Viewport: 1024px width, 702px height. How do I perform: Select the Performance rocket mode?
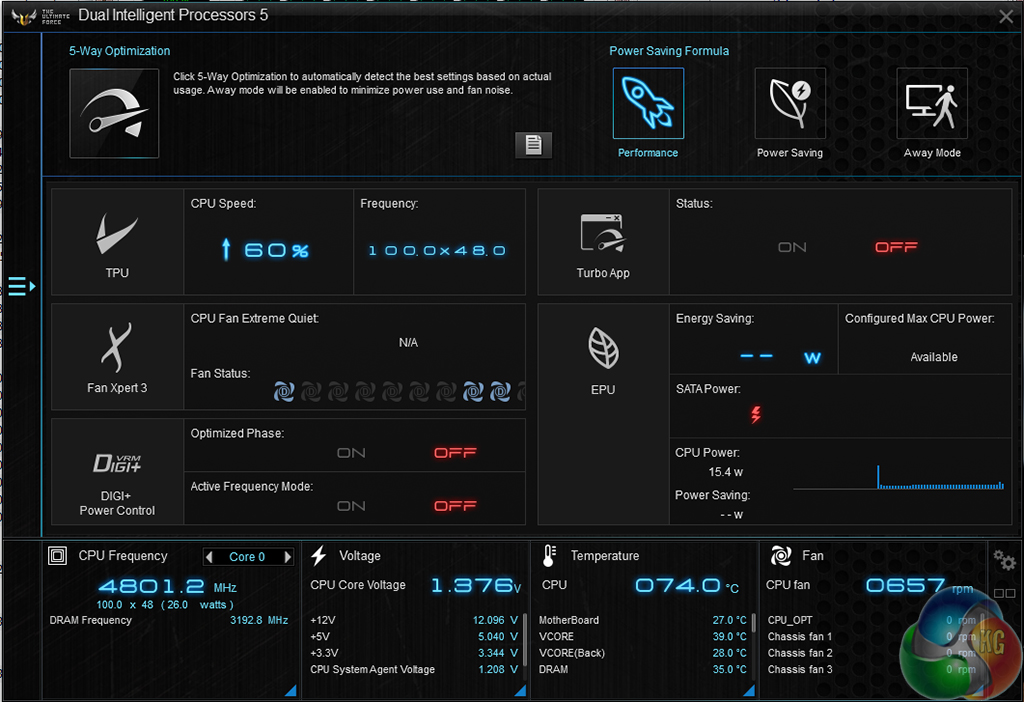[x=648, y=104]
